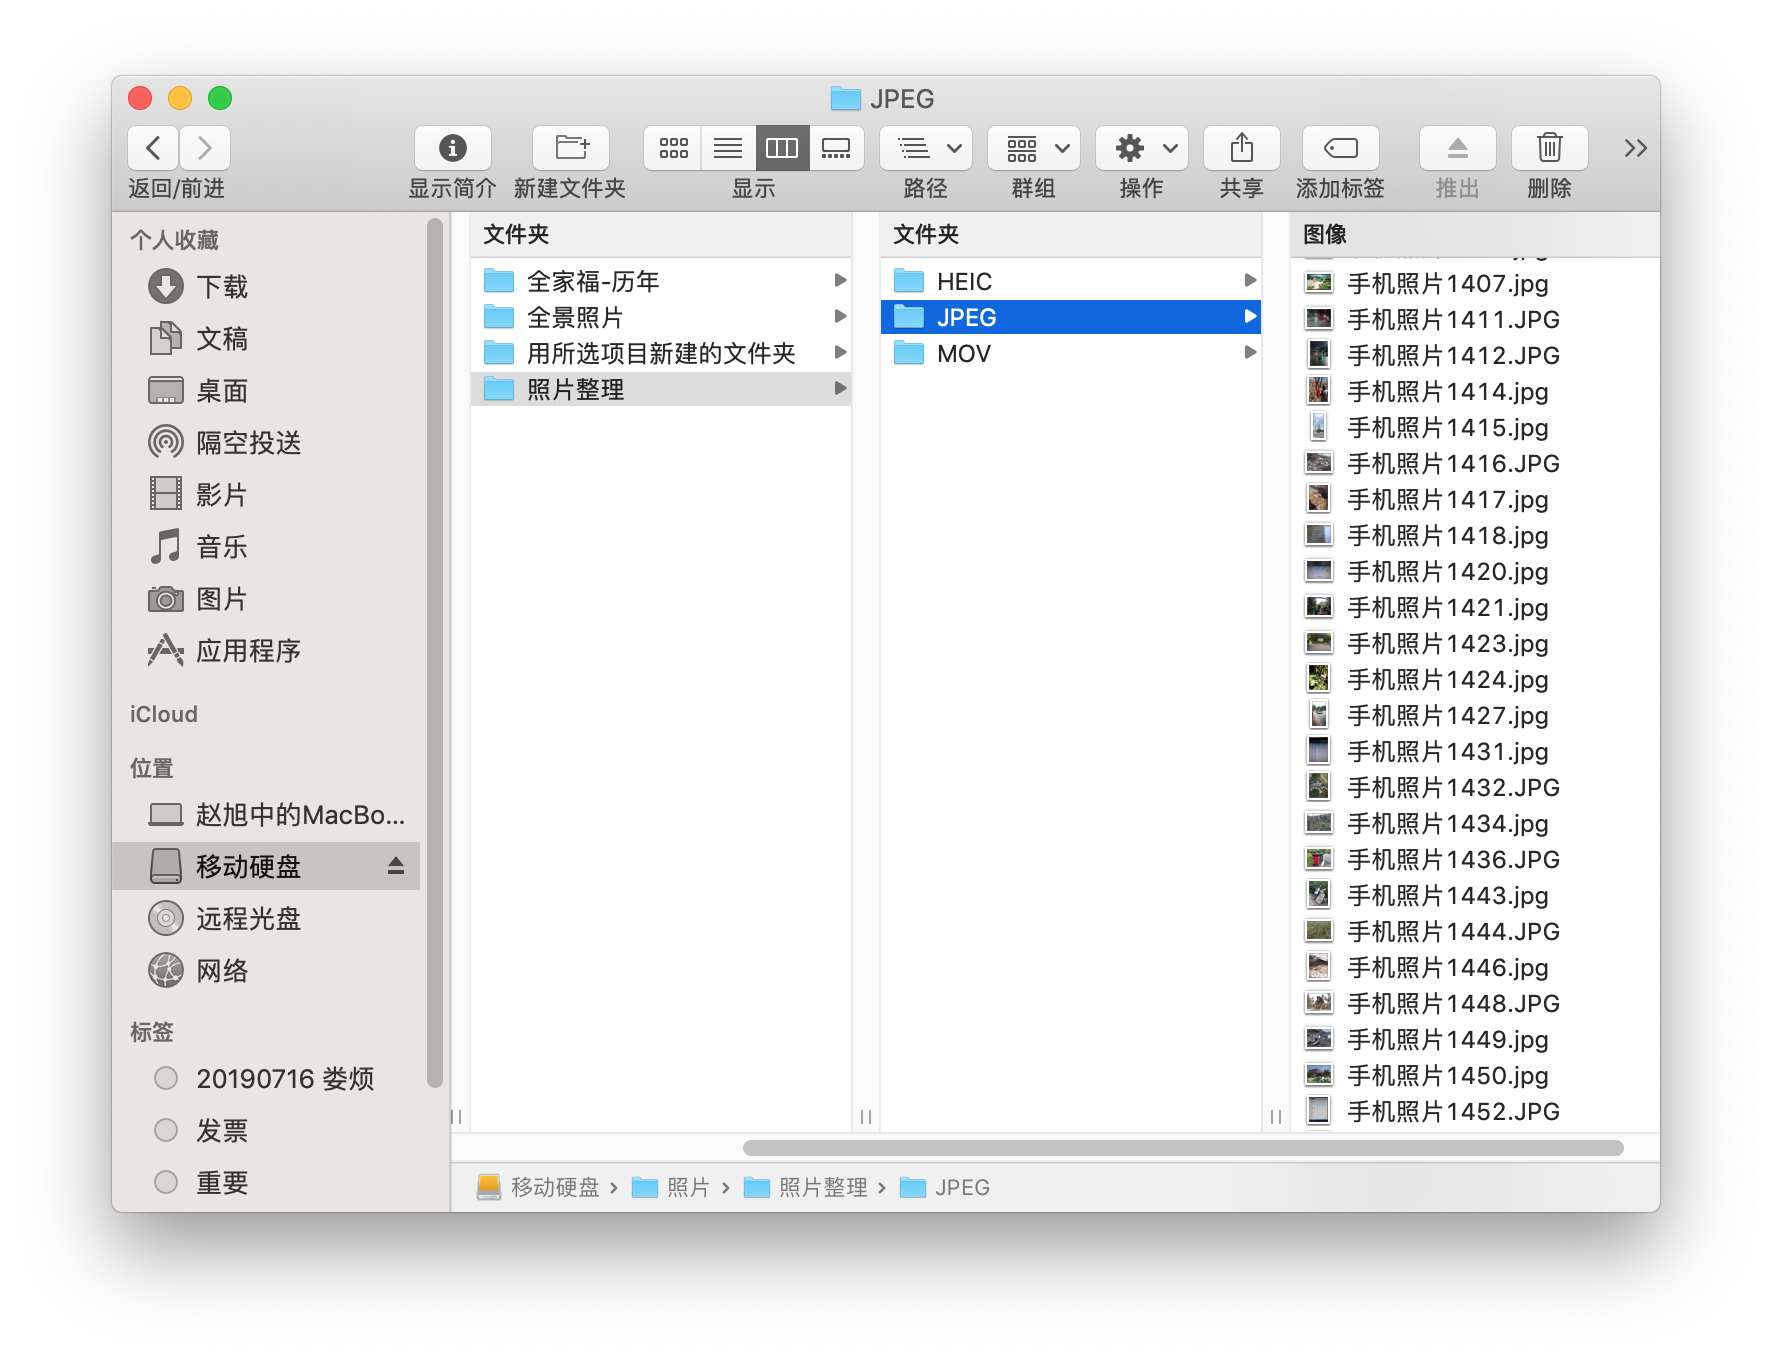The image size is (1772, 1360).
Task: Eject 移动硬盘 using sidebar eject icon
Action: 396,866
